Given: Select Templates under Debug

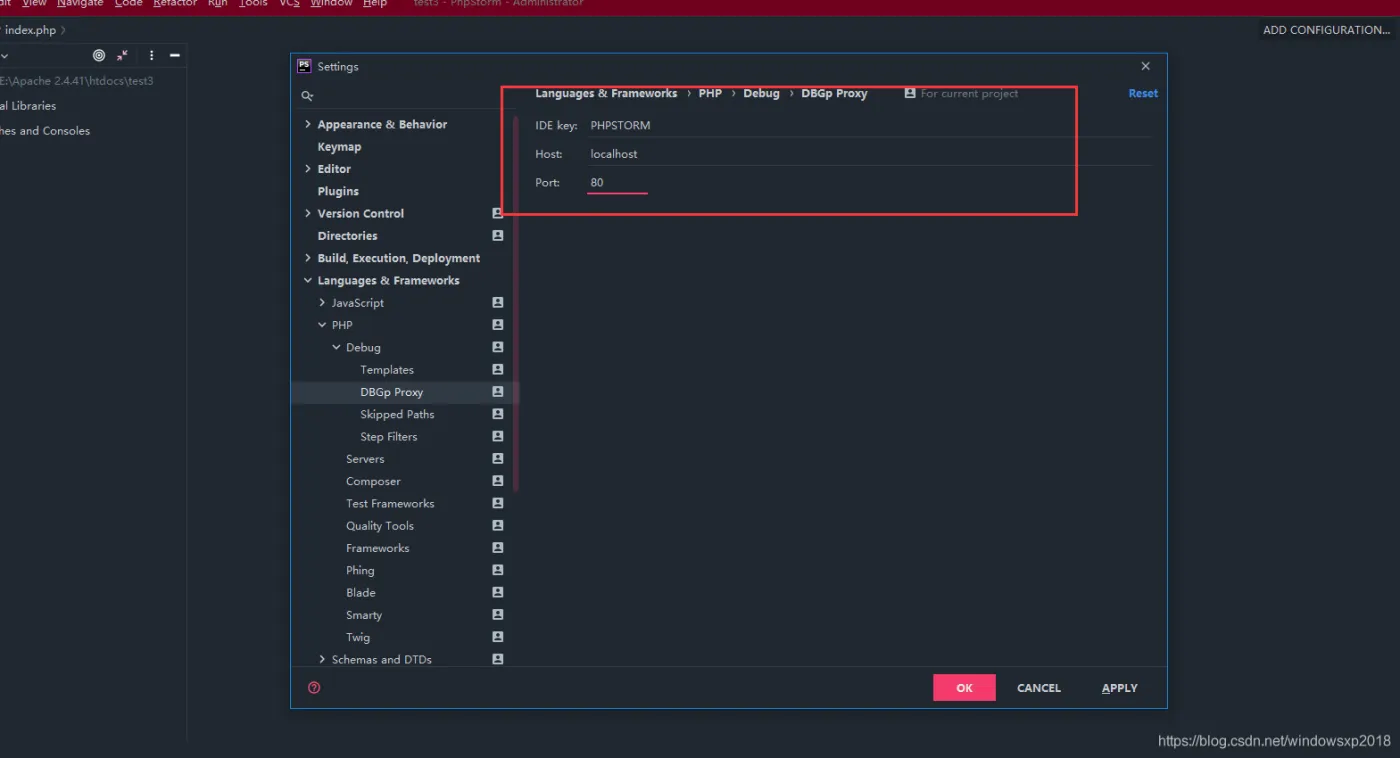Looking at the screenshot, I should pos(387,370).
